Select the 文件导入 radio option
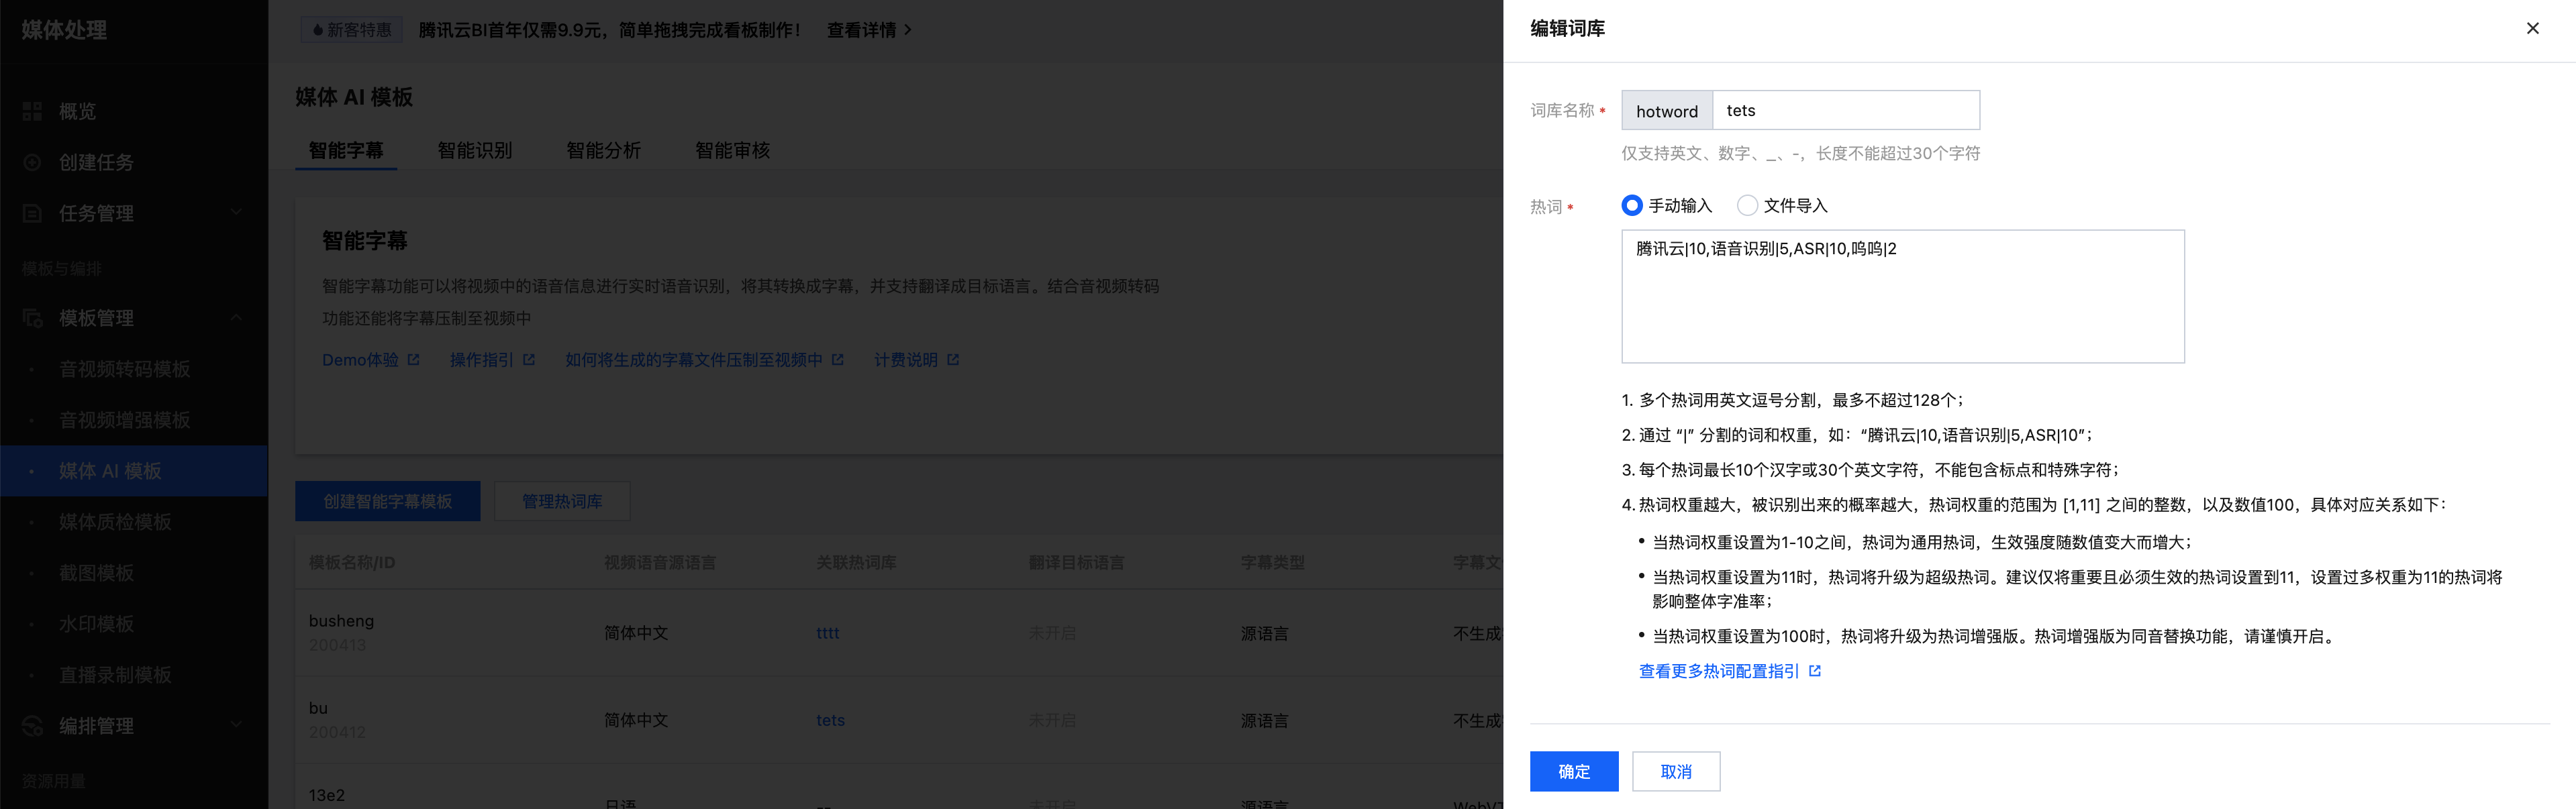Screen dimensions: 2576x809 1747,205
